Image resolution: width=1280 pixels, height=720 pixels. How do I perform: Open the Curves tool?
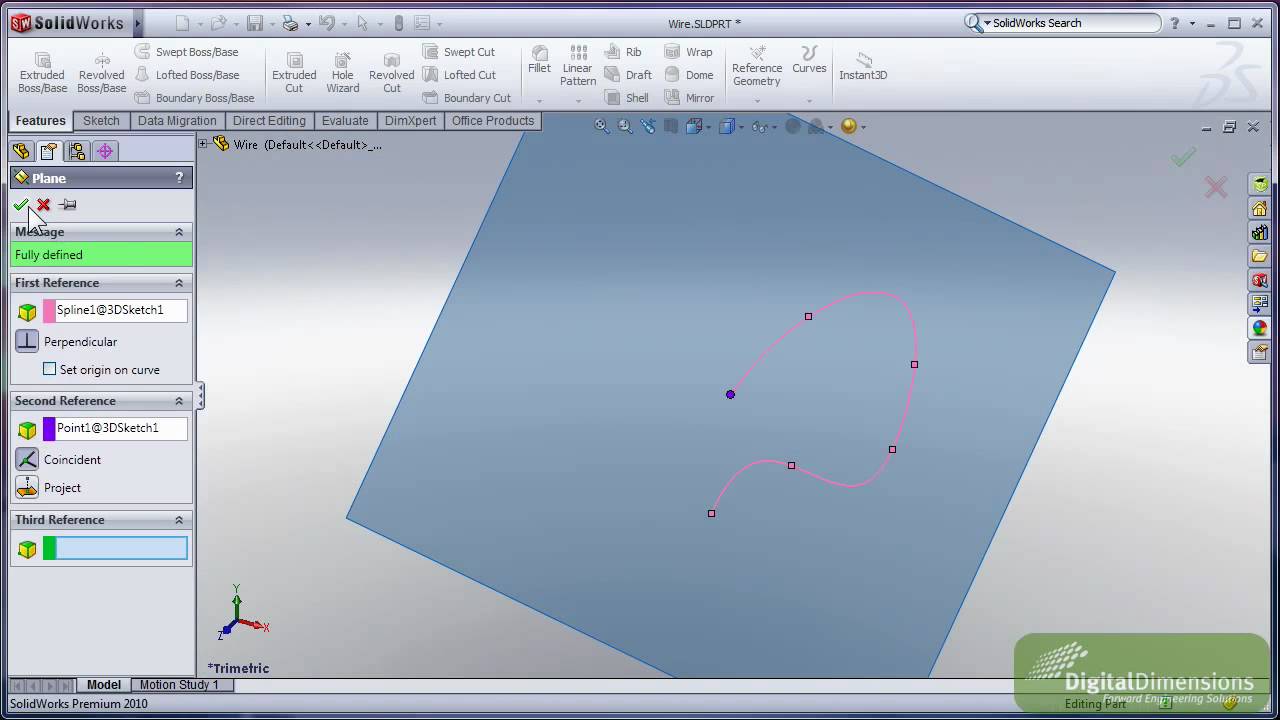tap(809, 60)
